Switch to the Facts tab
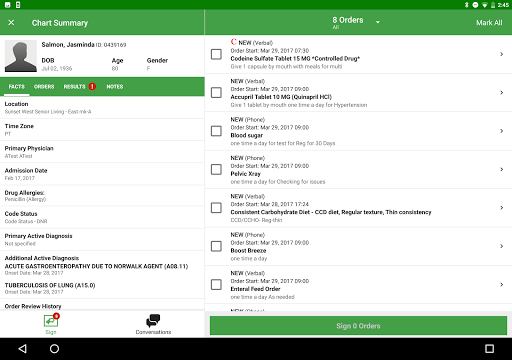Screen dimensions: 512x360 [17, 87]
